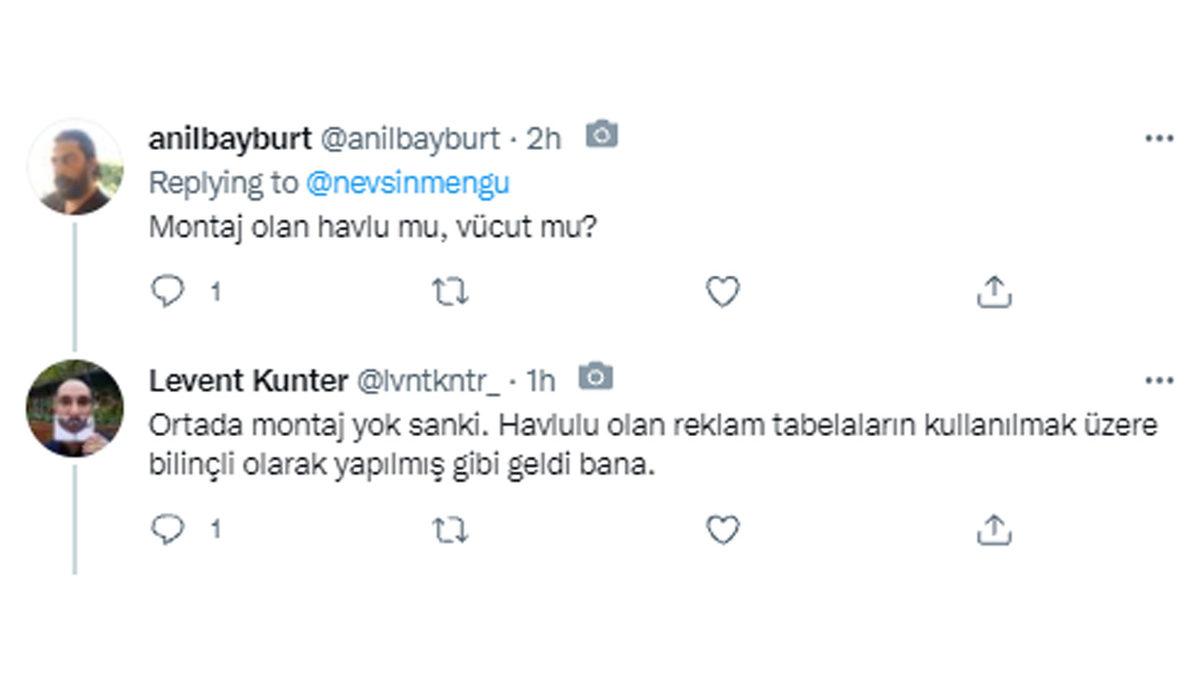Image resolution: width=1200 pixels, height=675 pixels.
Task: Click the camera icon on Levent Kunter's tweet
Action: click(x=594, y=378)
